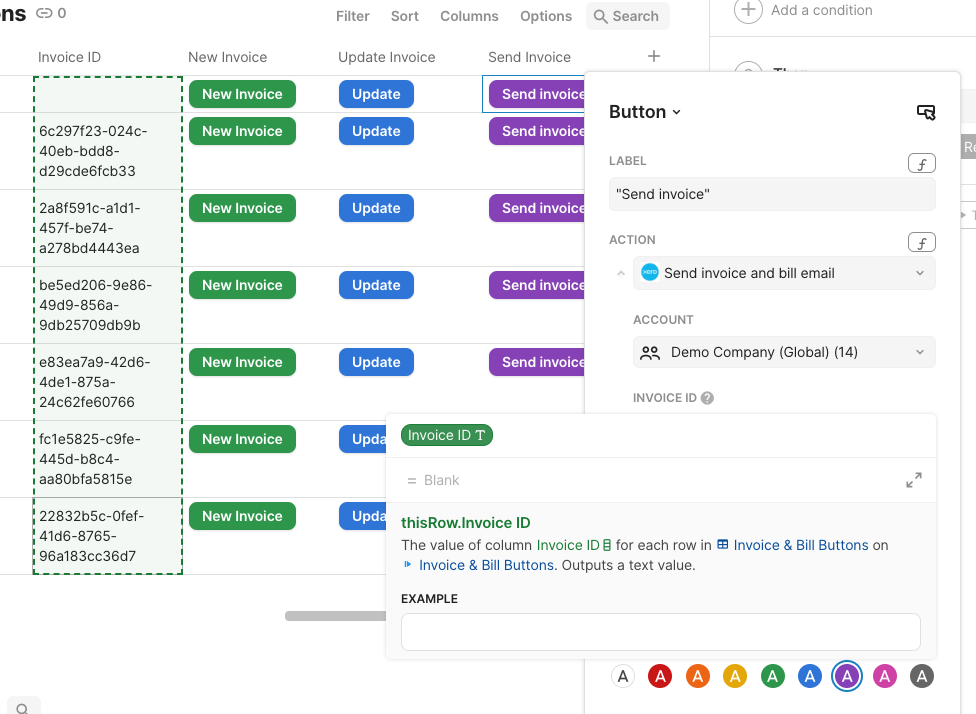Screen dimensions: 976x714
Task: Click Send invoice button in first row
Action: pyautogui.click(x=537, y=94)
